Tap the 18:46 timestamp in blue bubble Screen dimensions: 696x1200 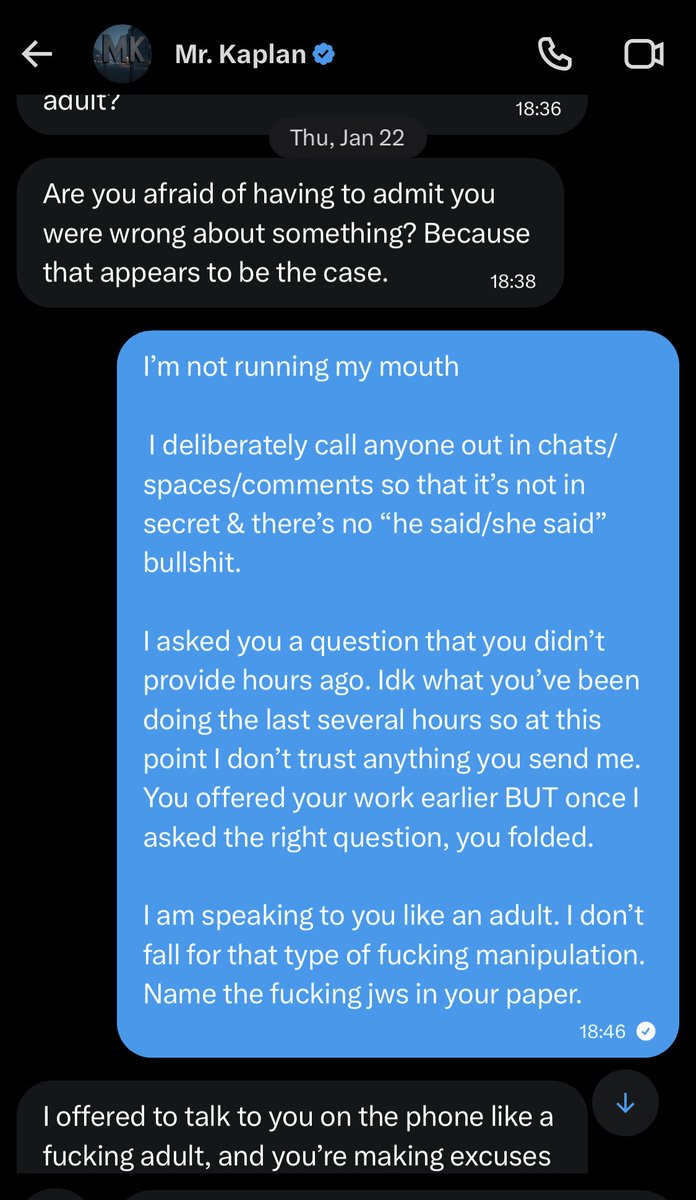[601, 1031]
